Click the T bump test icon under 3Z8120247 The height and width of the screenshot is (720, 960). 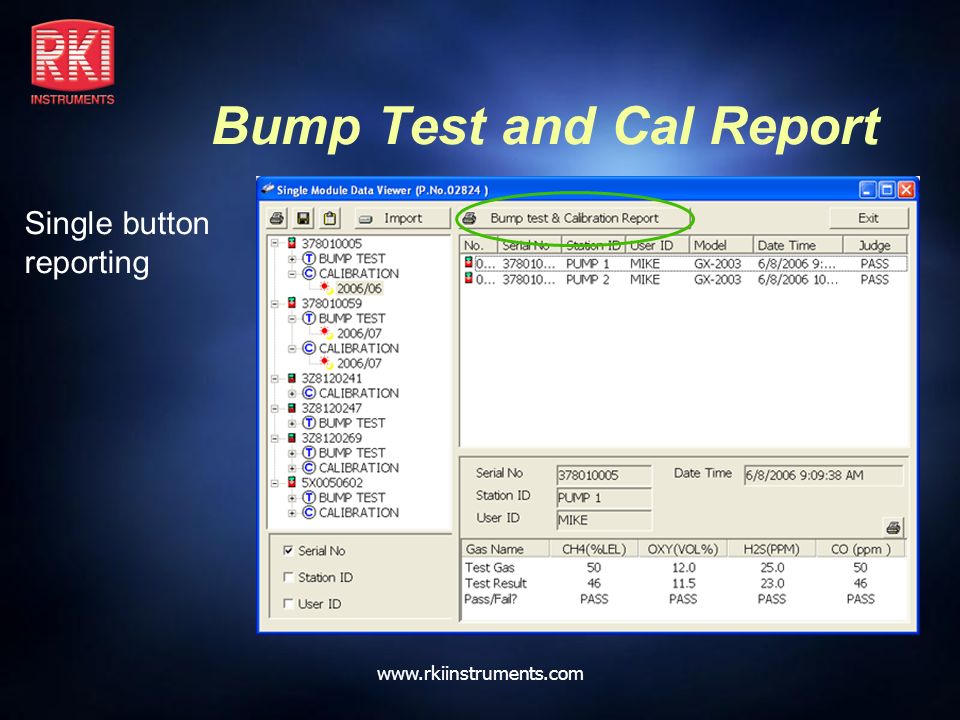click(309, 423)
